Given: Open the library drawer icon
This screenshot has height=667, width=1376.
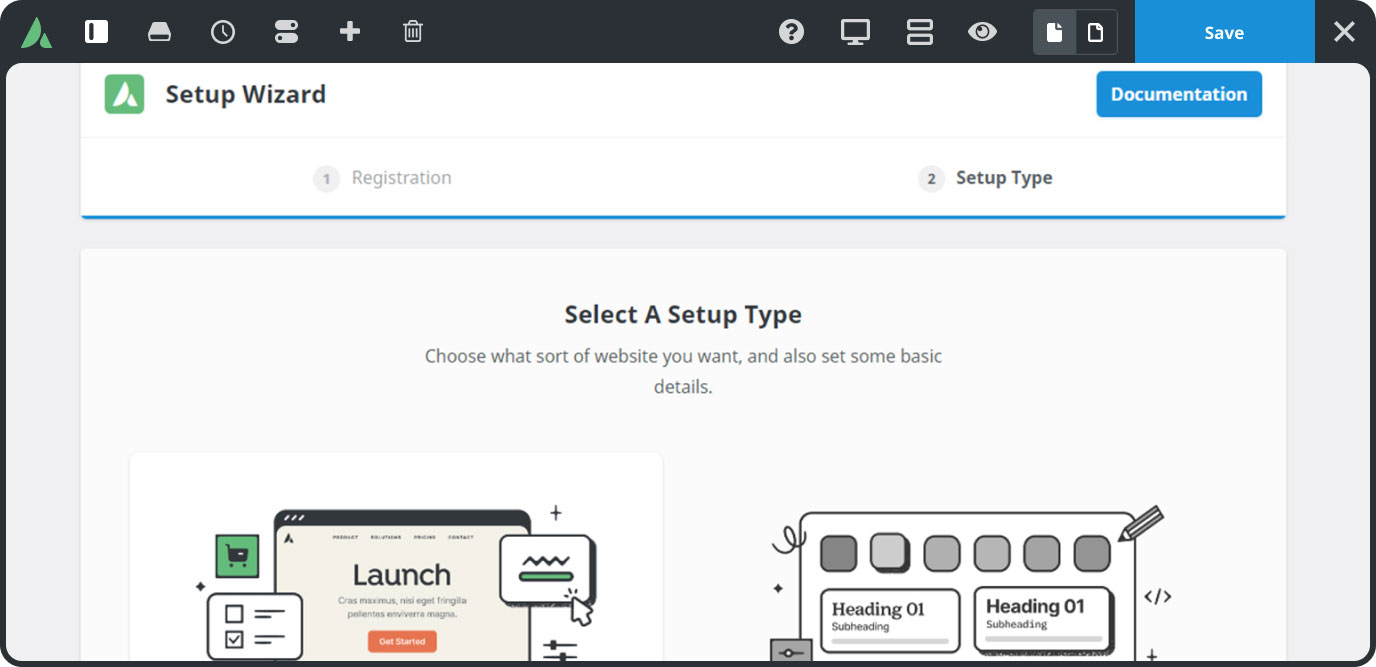Looking at the screenshot, I should tap(159, 32).
